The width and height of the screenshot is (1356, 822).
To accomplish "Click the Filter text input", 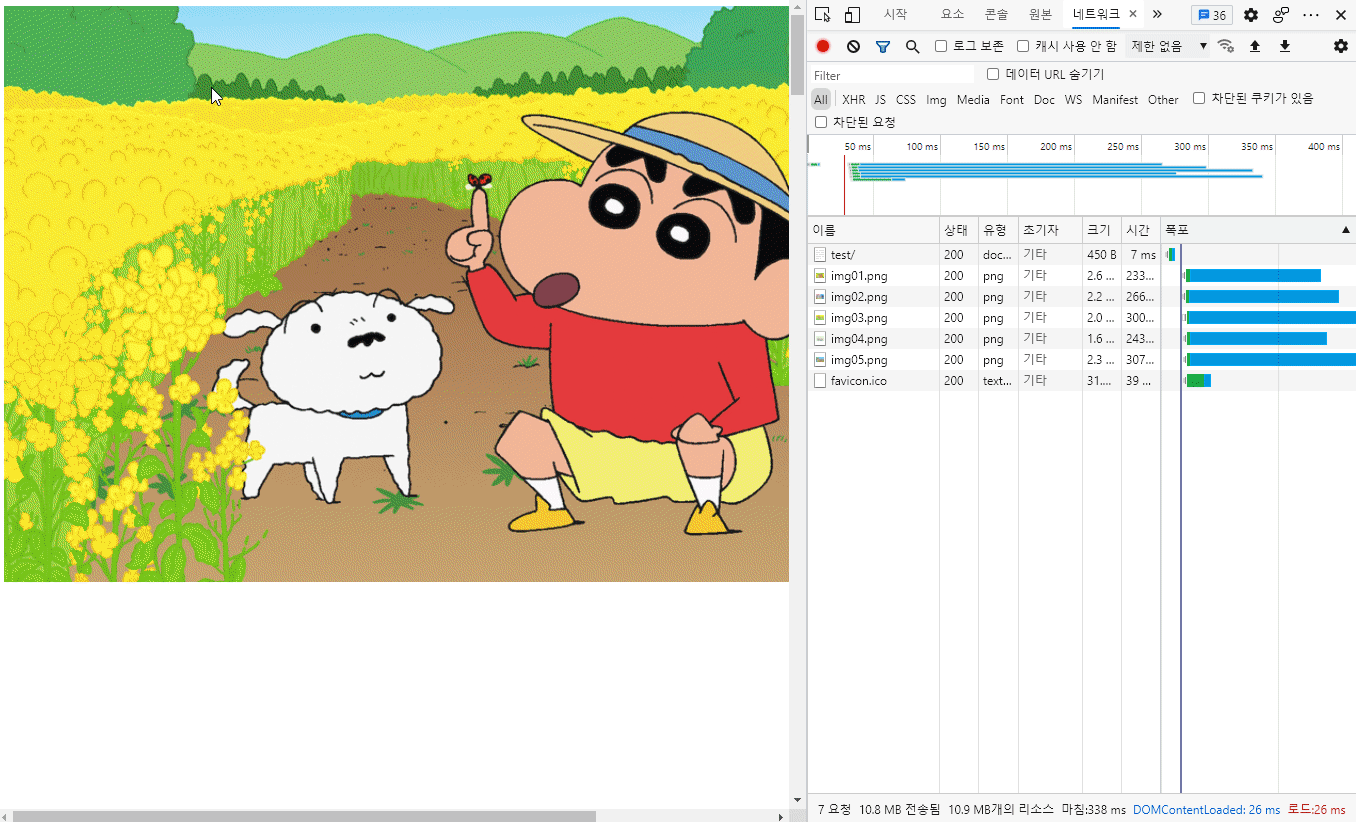I will click(x=892, y=75).
